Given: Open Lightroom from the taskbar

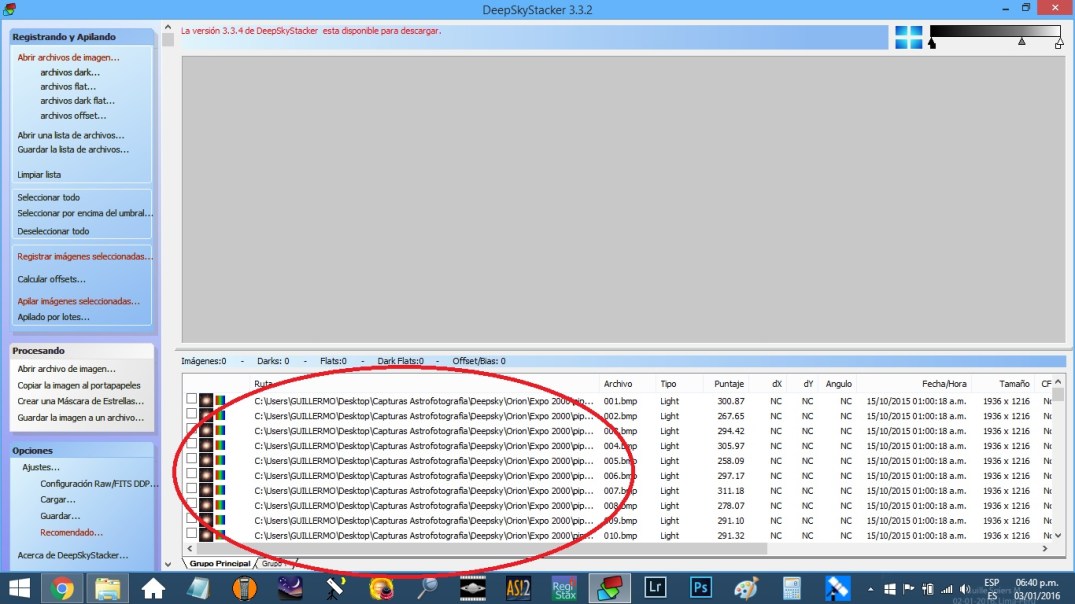Looking at the screenshot, I should tap(655, 587).
